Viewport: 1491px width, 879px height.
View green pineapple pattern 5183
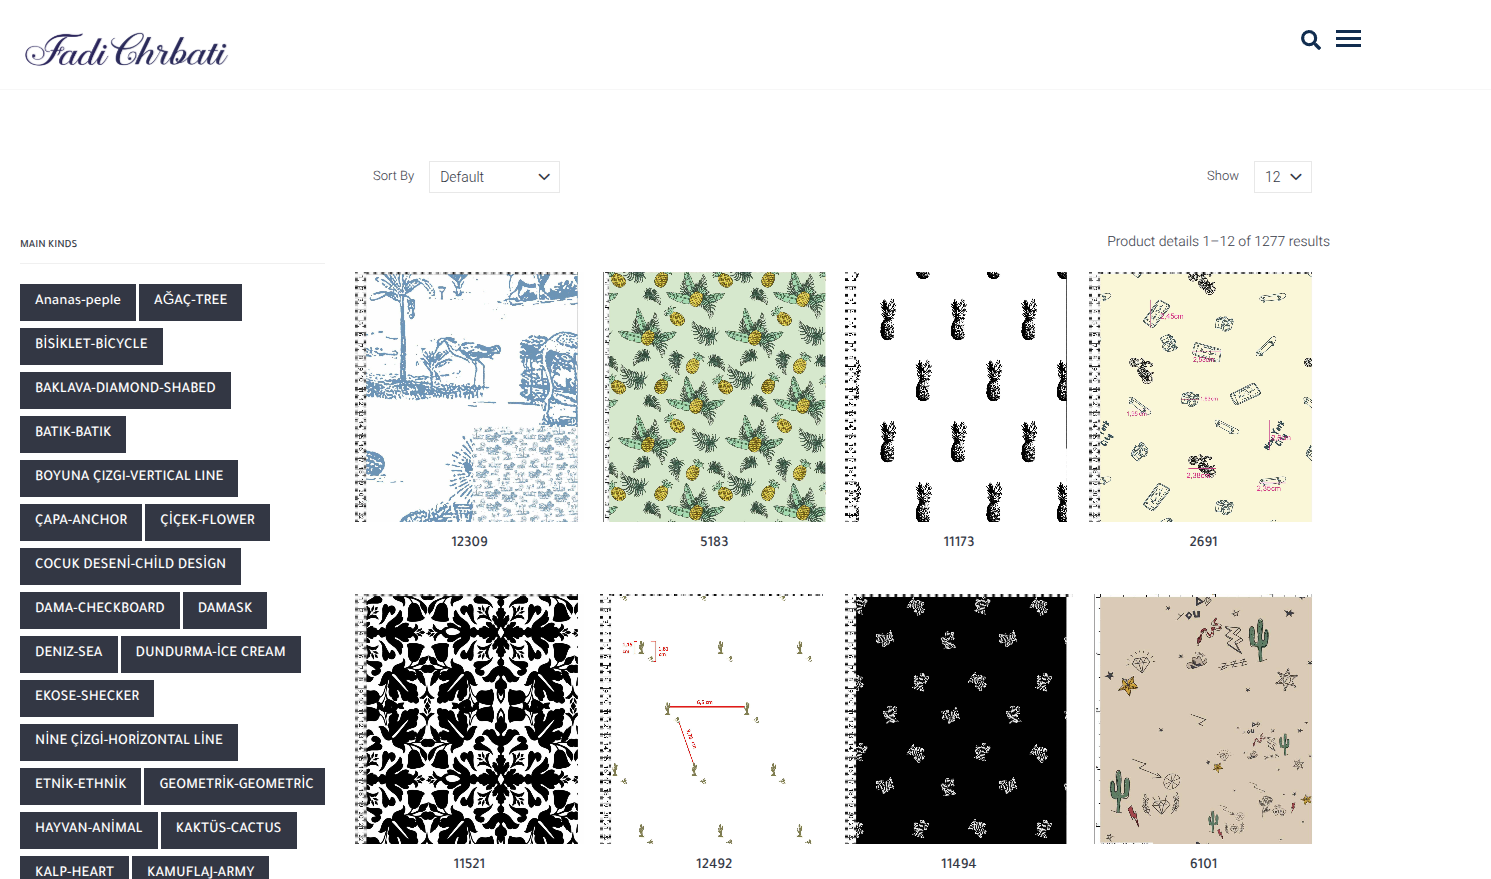click(714, 397)
